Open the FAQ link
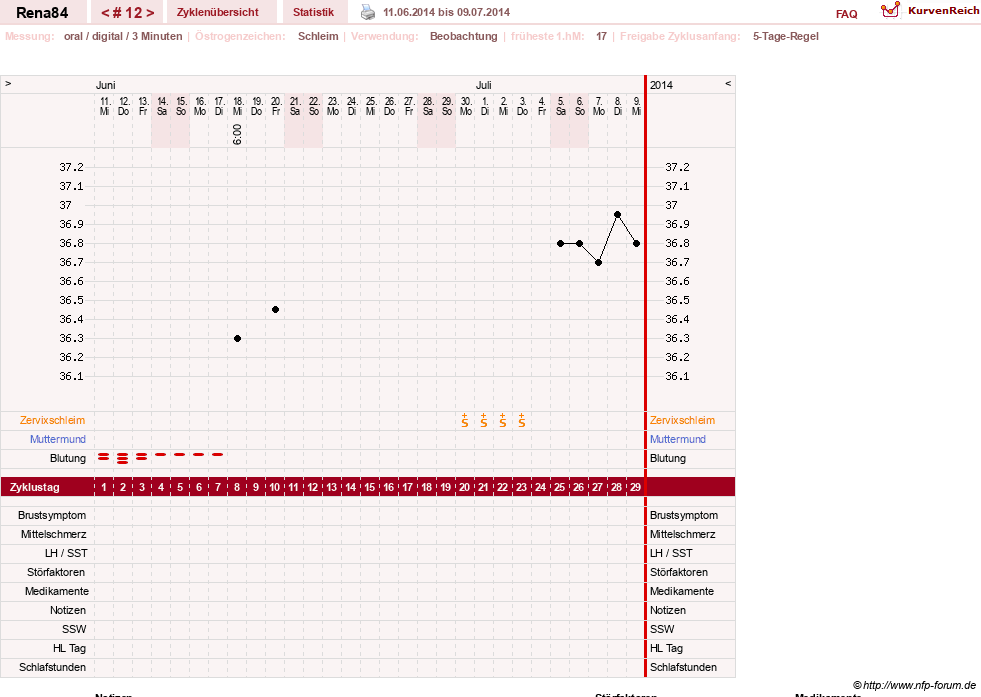 pos(846,14)
